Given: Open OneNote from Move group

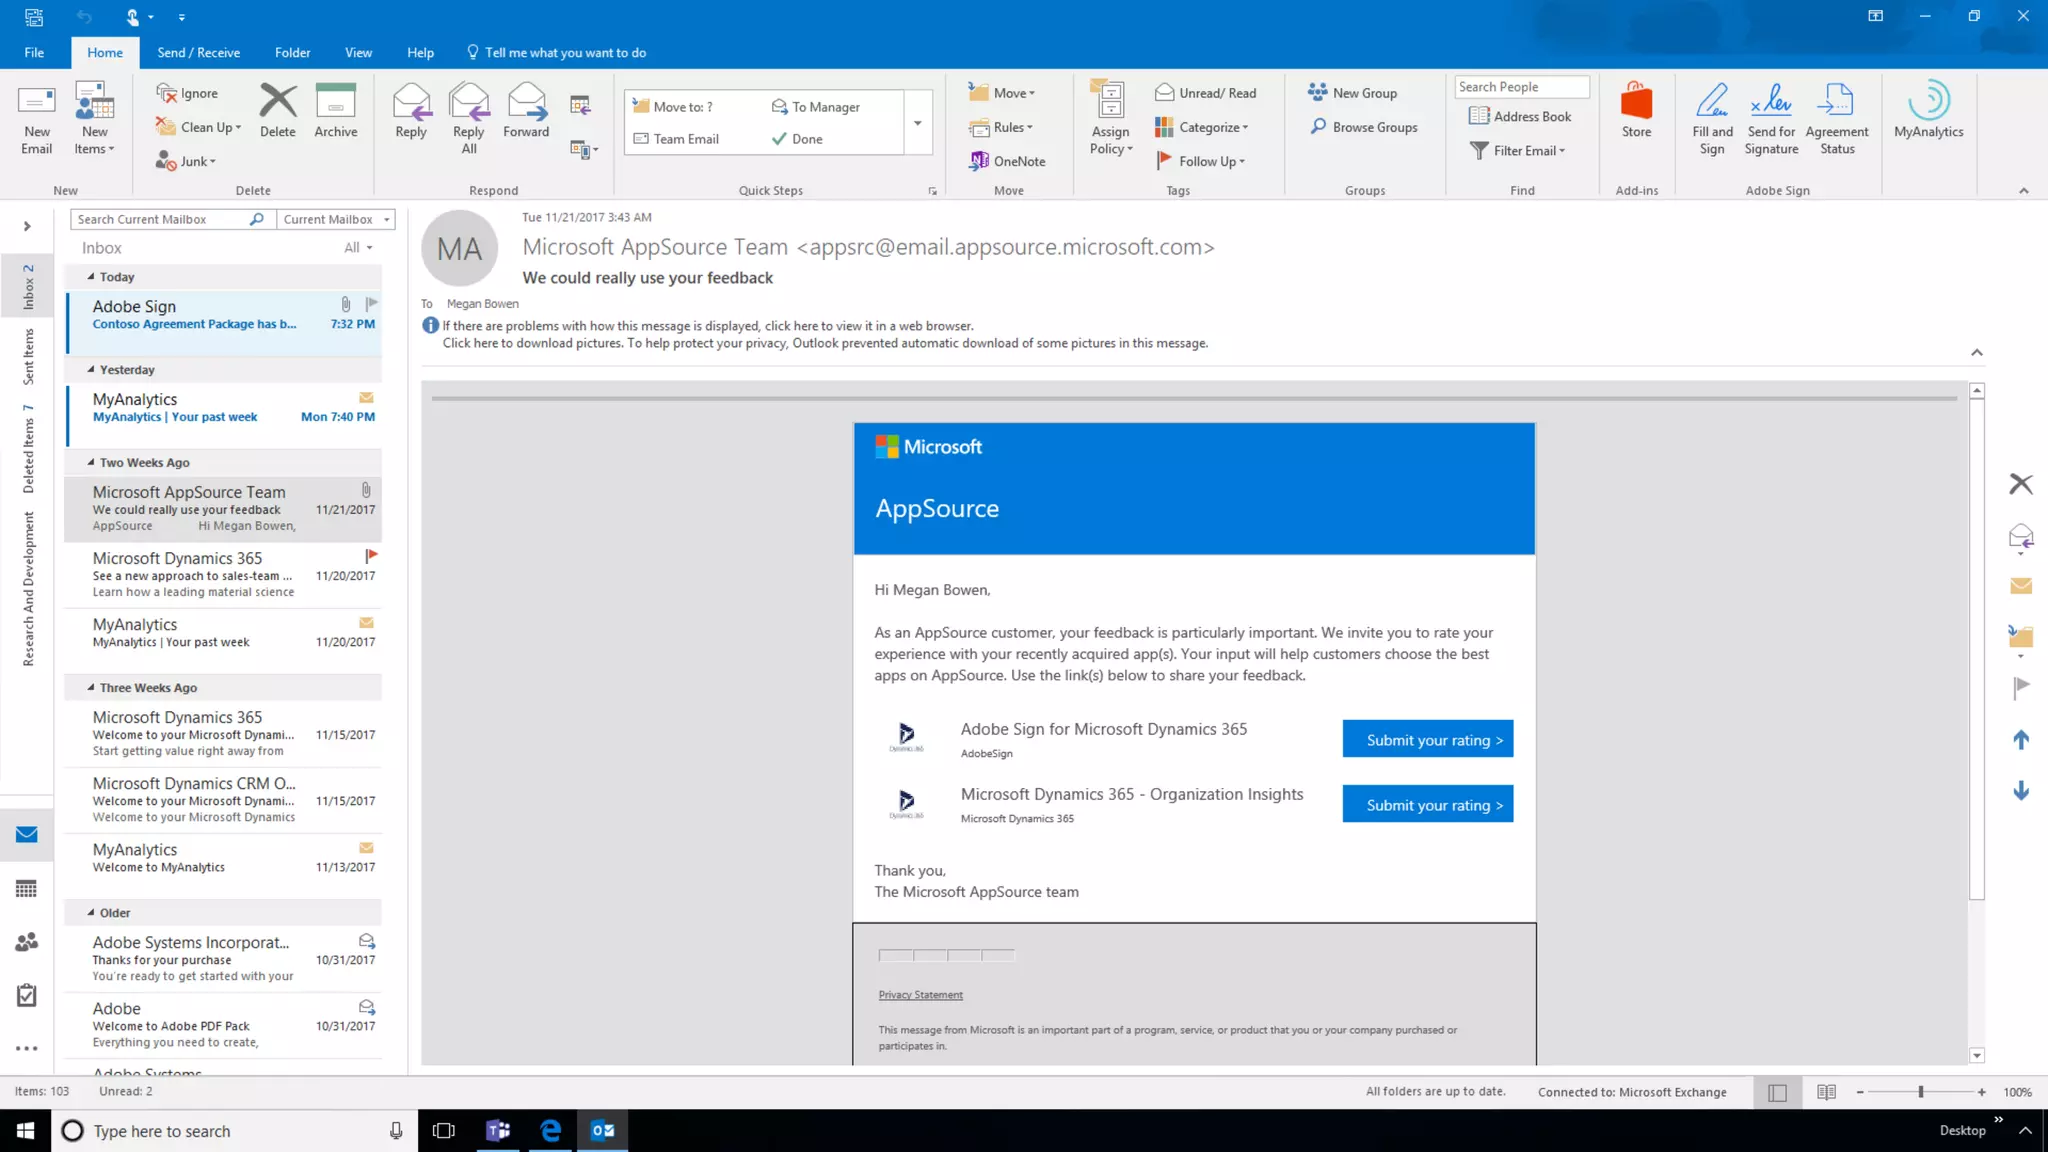Looking at the screenshot, I should coord(1008,161).
